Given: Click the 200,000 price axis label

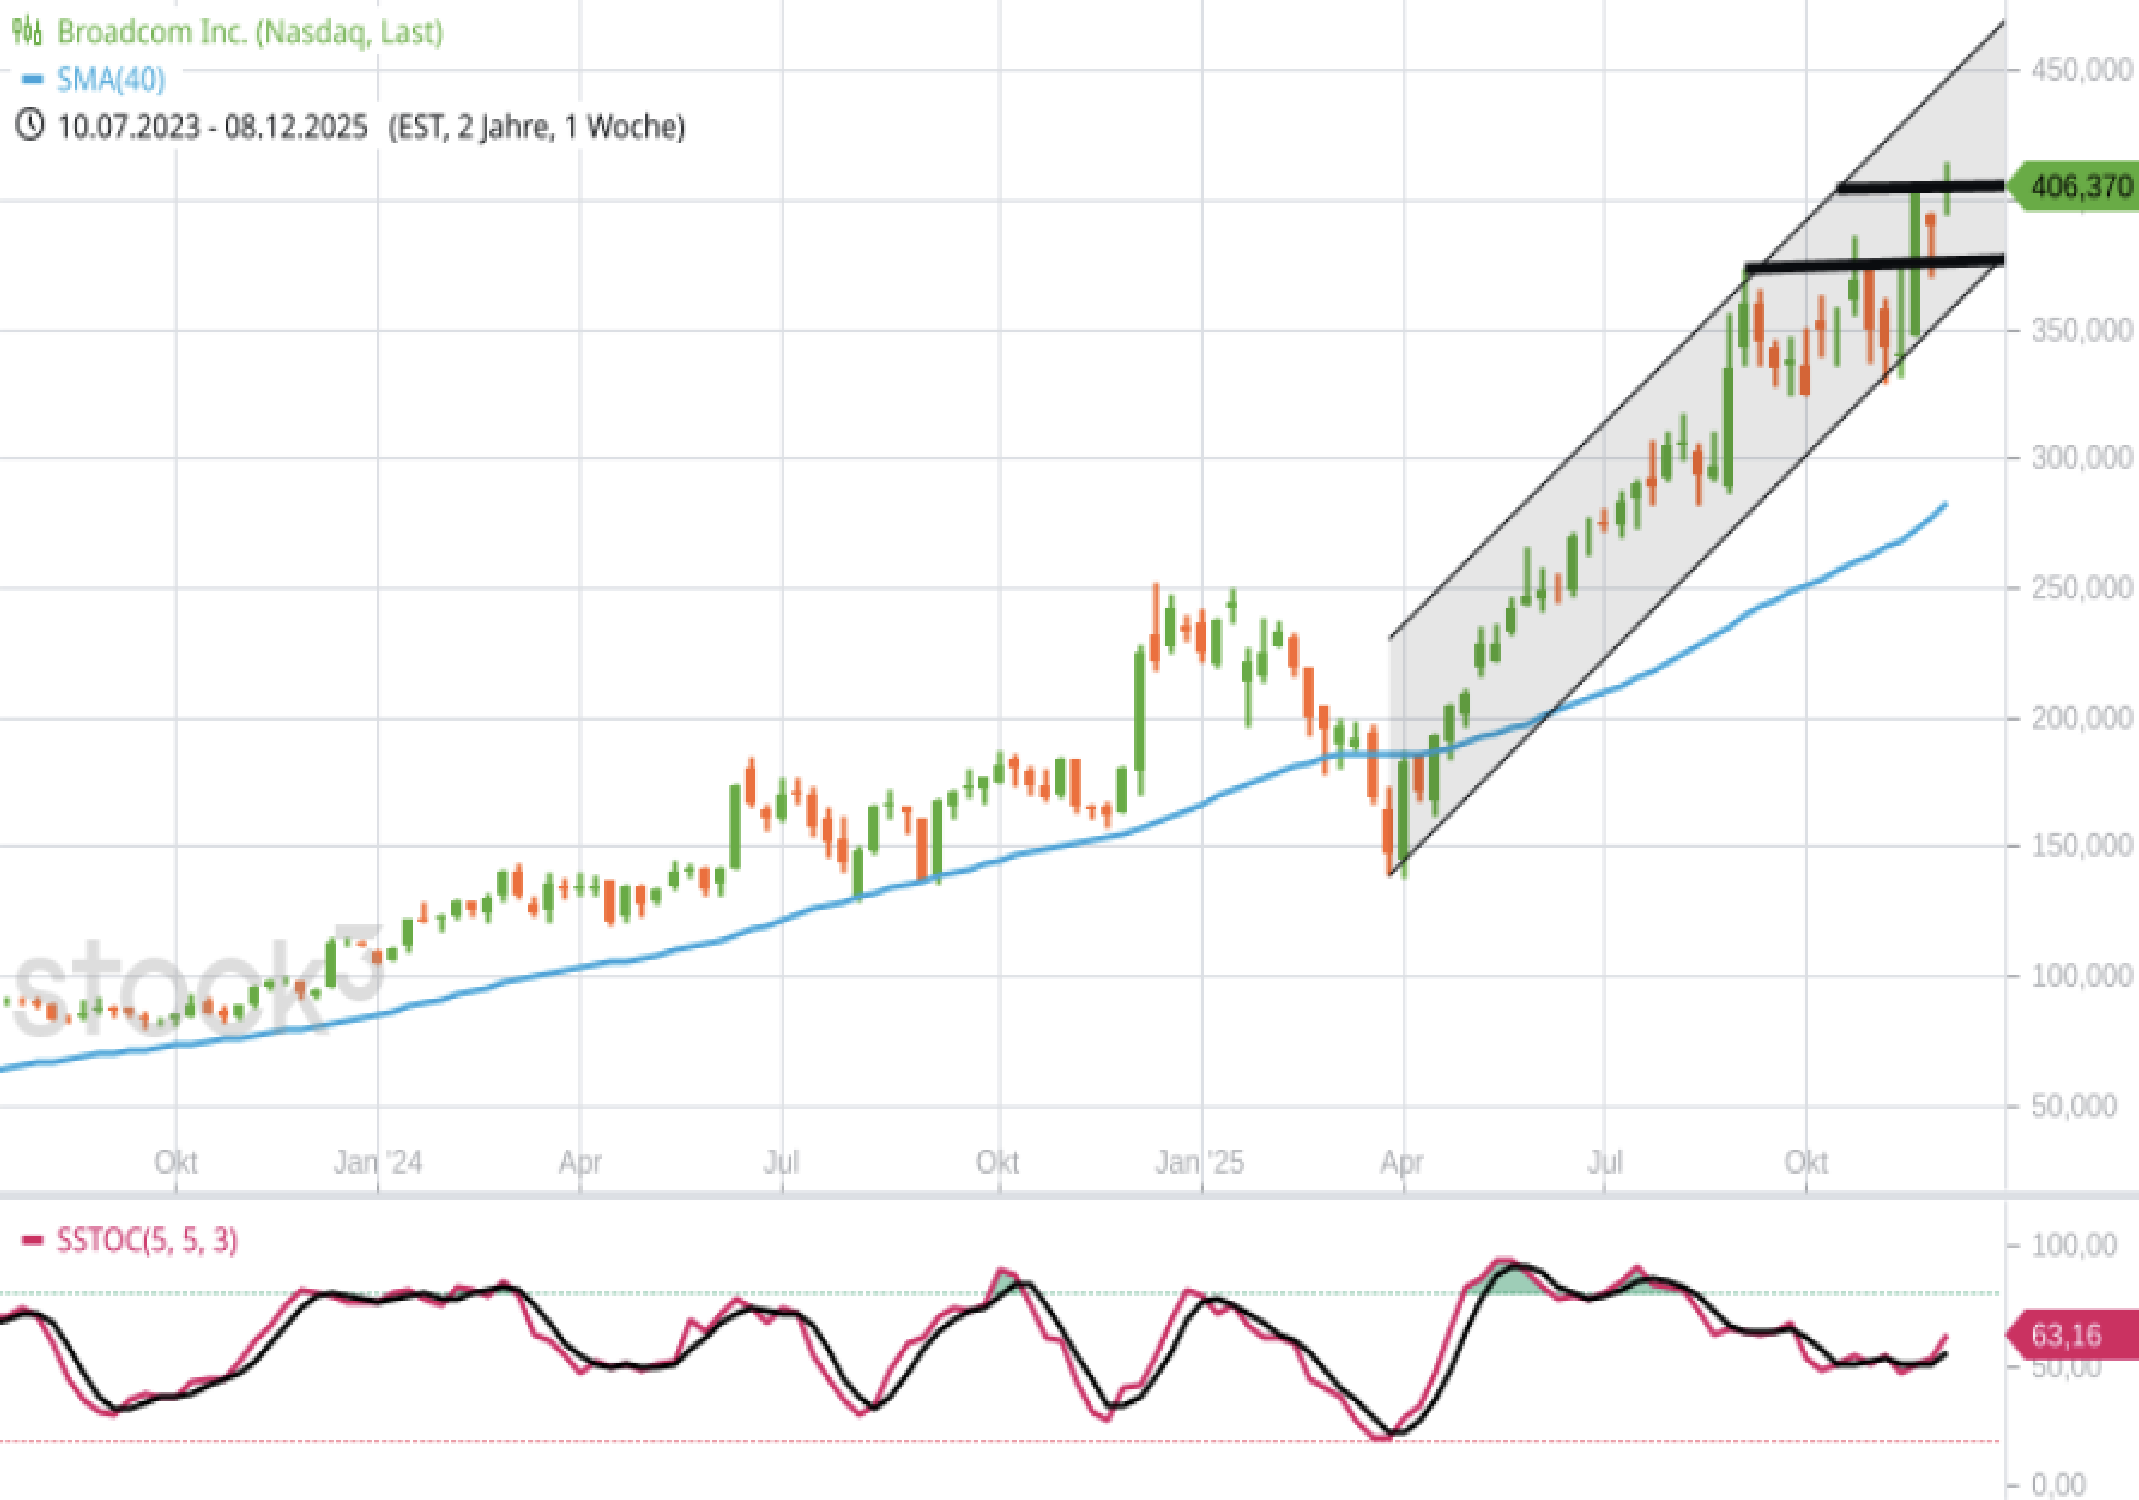Looking at the screenshot, I should 2081,717.
